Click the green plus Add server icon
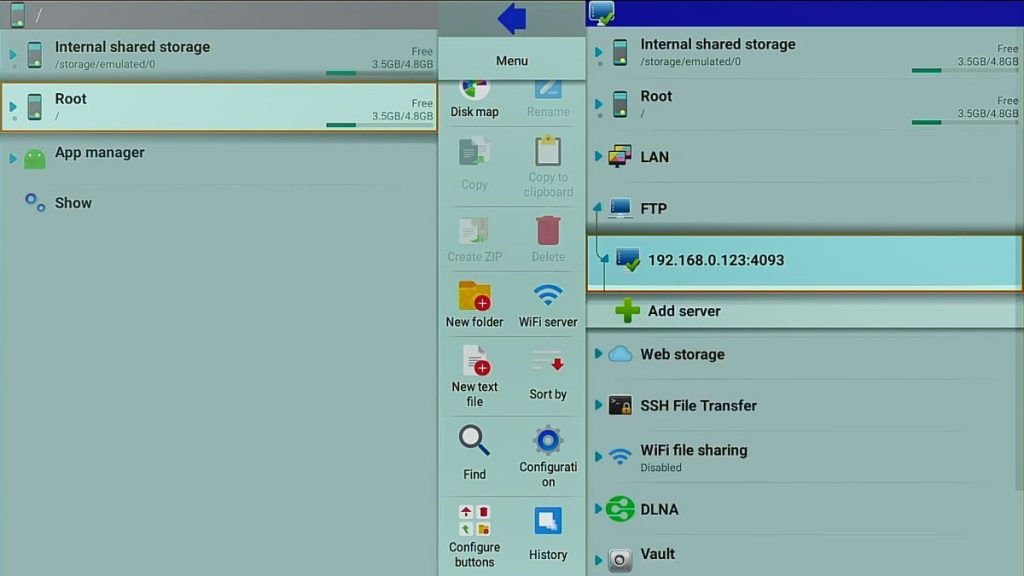The image size is (1024, 576). (x=627, y=311)
